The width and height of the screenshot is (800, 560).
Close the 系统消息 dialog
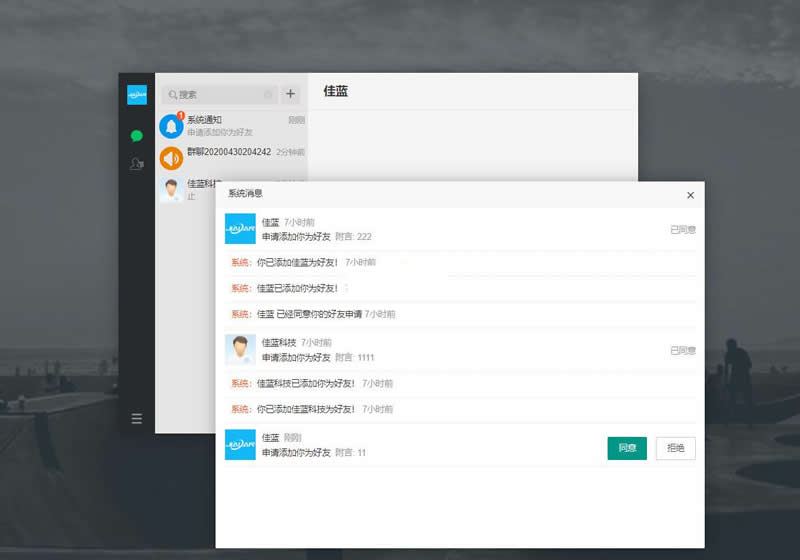point(690,196)
